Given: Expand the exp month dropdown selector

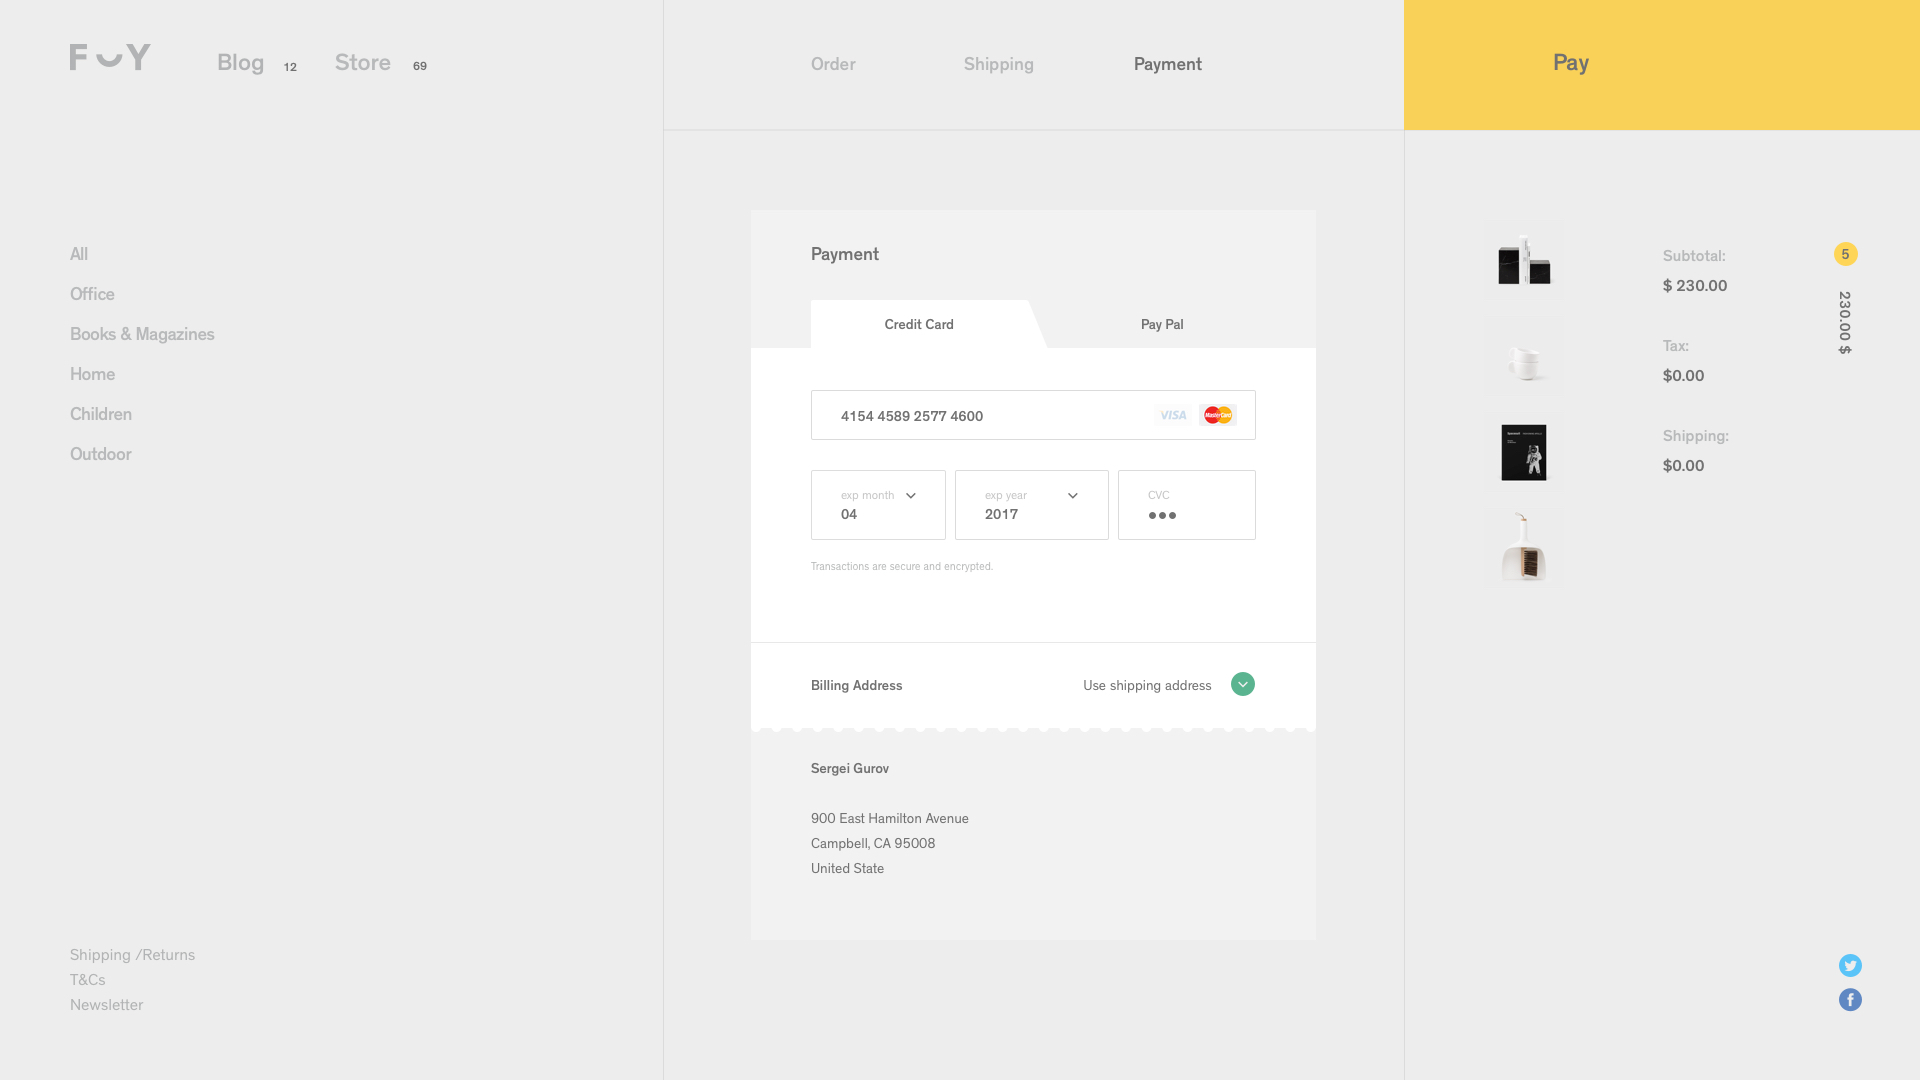Looking at the screenshot, I should (911, 496).
